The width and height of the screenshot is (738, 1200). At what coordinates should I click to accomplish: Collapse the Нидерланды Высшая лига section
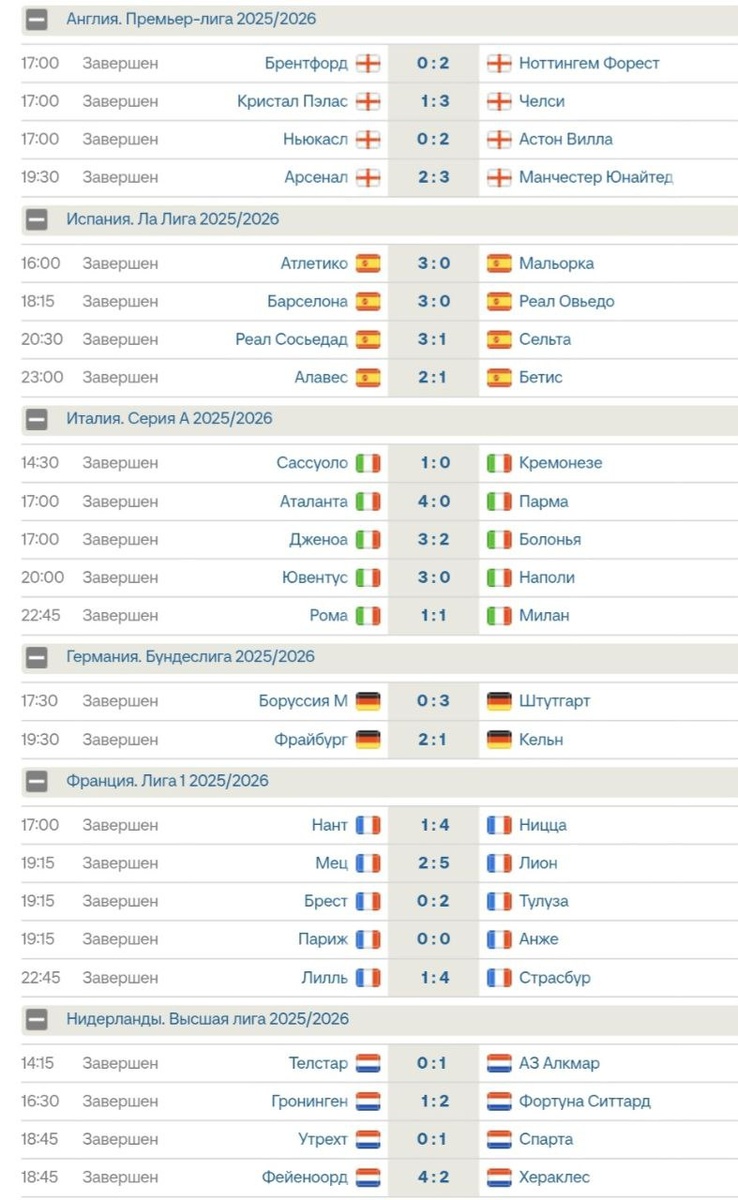point(37,1019)
